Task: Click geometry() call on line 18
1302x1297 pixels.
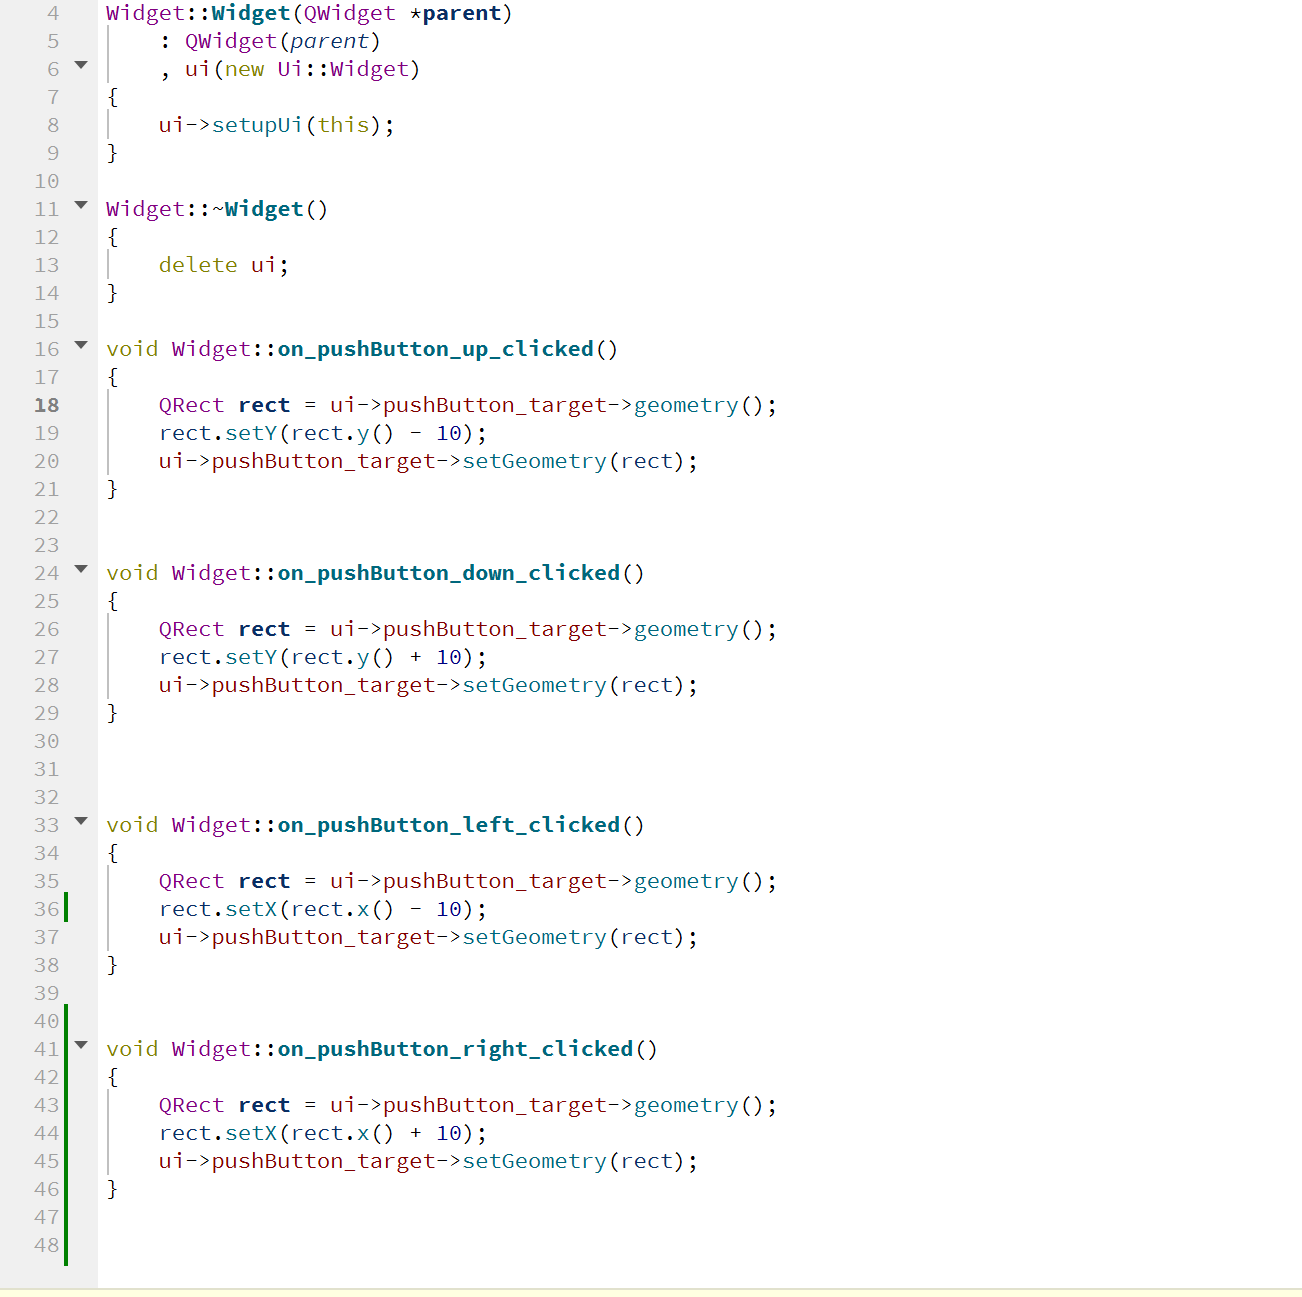Action: [699, 405]
